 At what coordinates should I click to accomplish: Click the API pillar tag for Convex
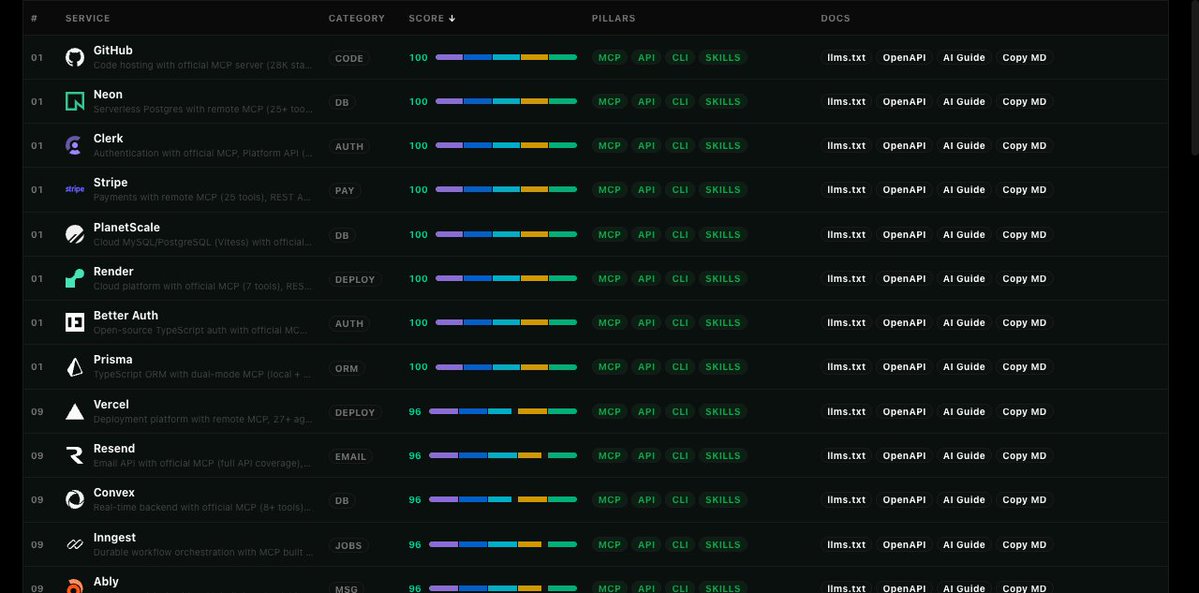(646, 500)
